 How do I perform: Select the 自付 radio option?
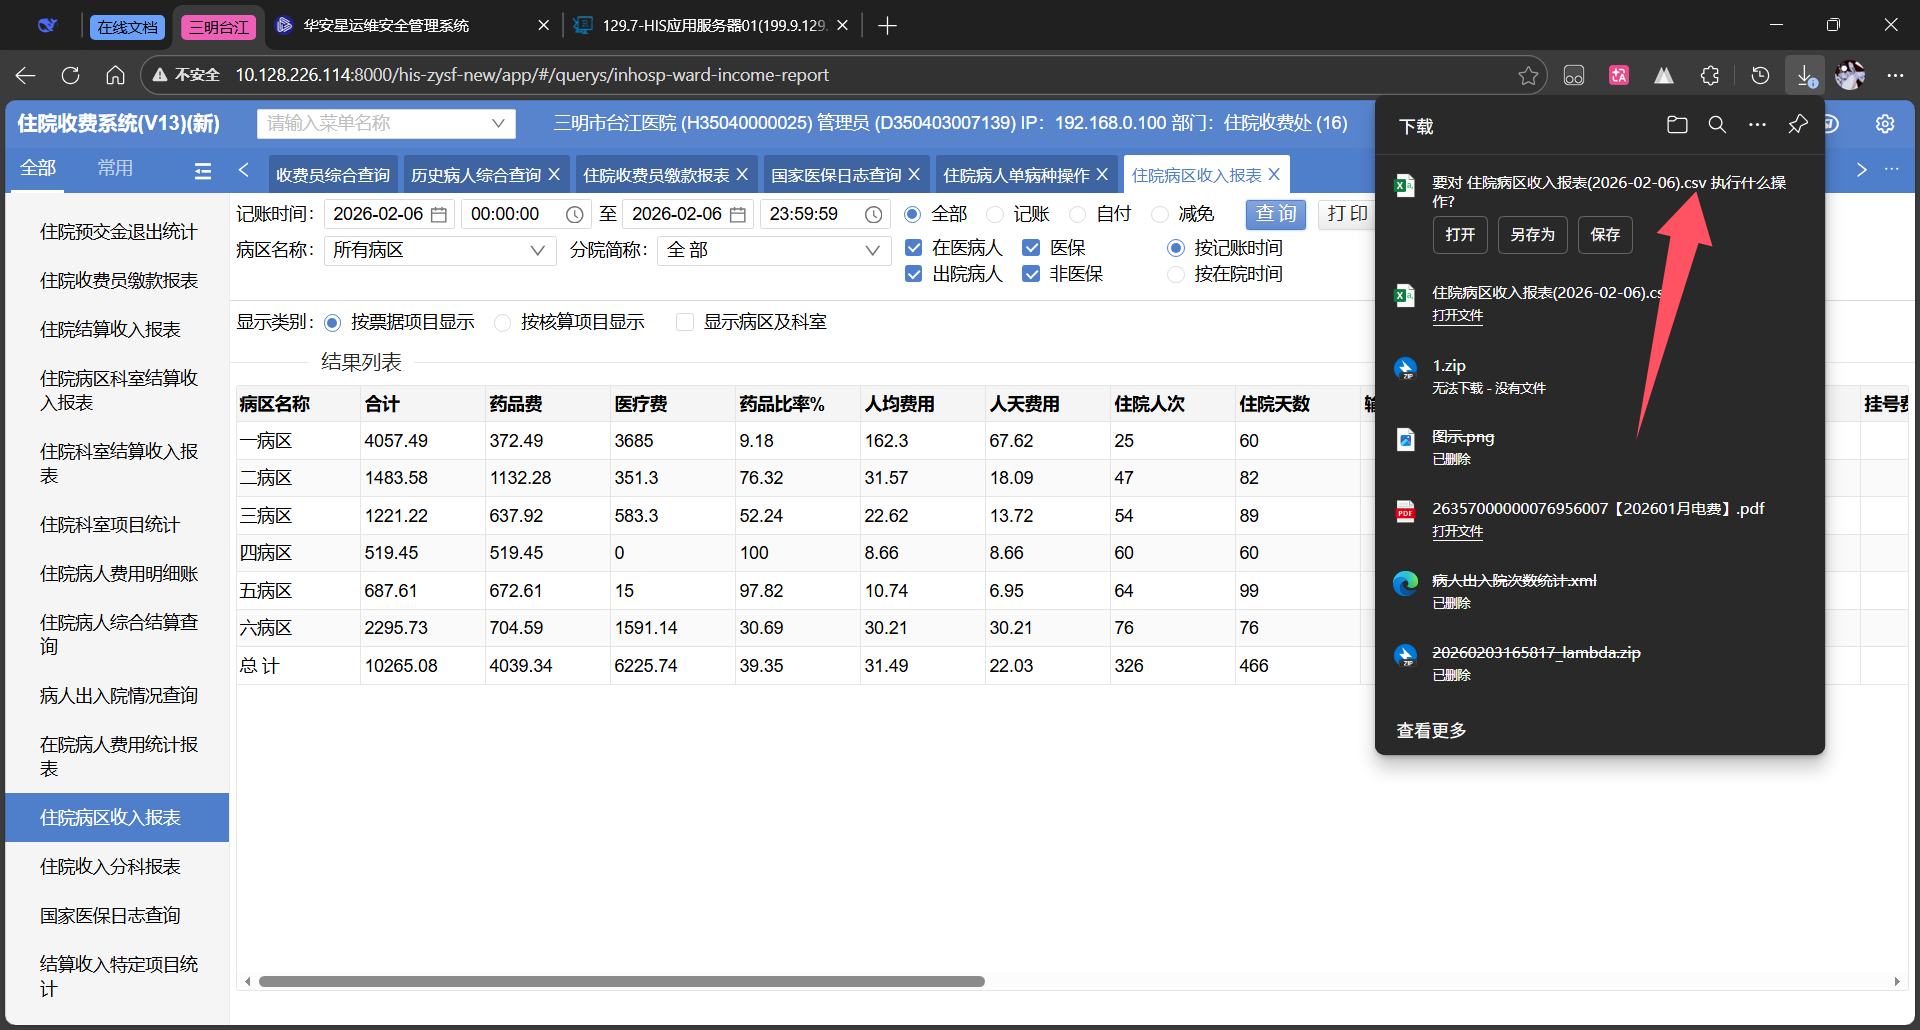tap(1078, 214)
